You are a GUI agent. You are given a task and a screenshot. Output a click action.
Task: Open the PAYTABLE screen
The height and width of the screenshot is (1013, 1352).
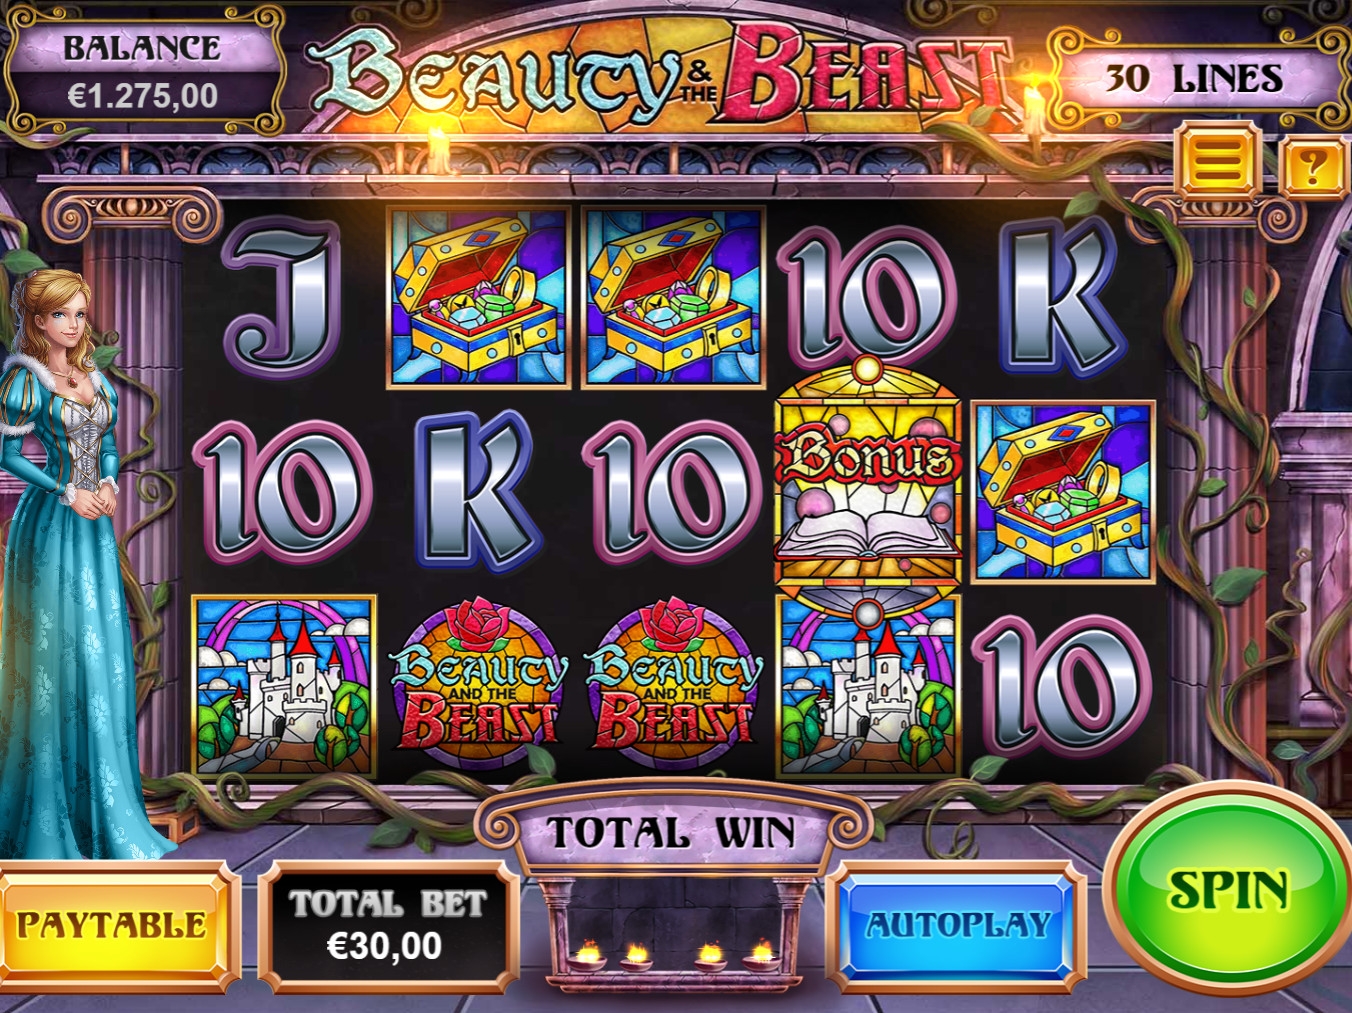coord(112,925)
